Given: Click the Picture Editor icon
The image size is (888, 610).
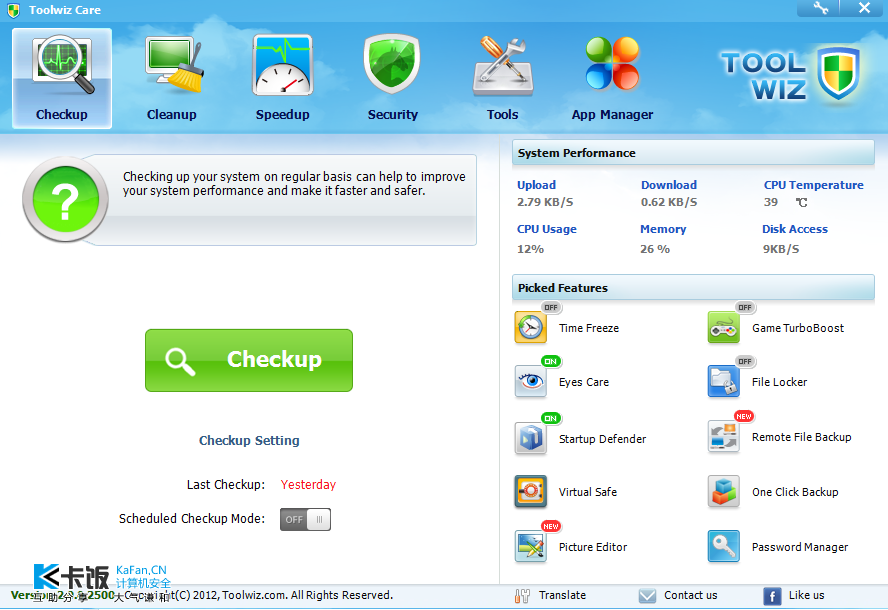Looking at the screenshot, I should coord(531,546).
